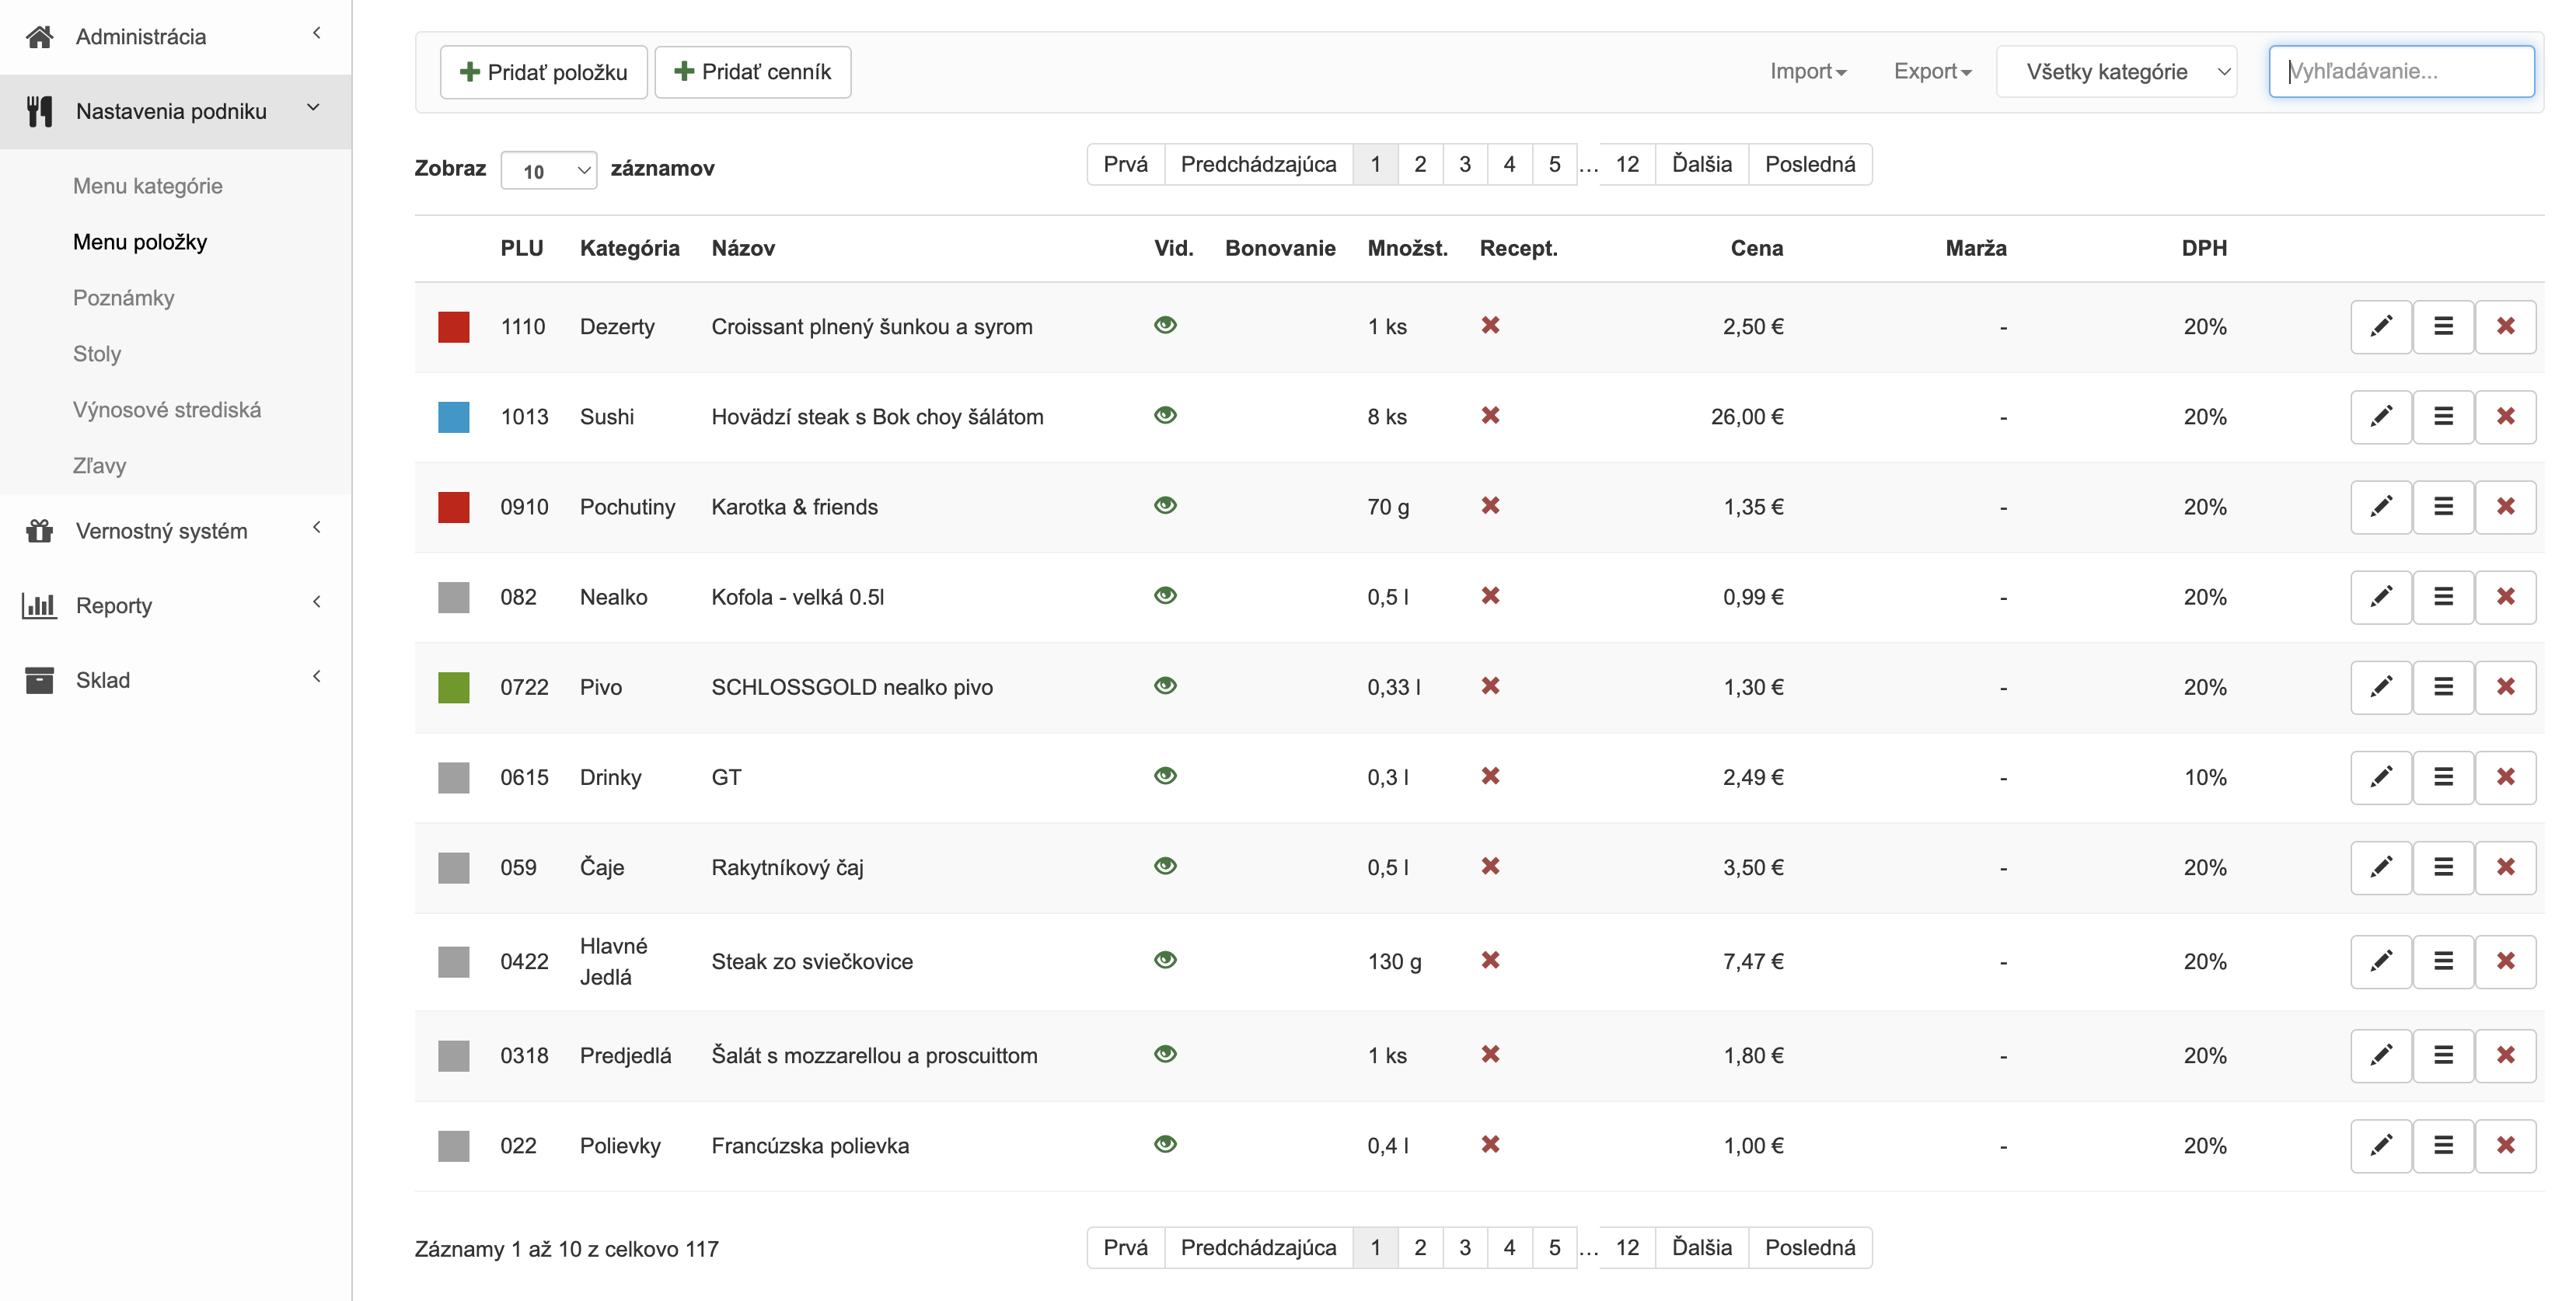Delete the Karotka & friends item
Screen dimensions: 2576x1301
point(2505,507)
